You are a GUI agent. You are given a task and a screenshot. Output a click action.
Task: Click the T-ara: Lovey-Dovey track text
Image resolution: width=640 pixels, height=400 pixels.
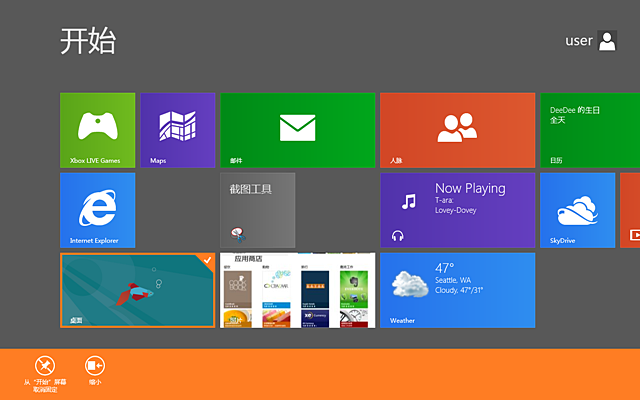point(456,205)
